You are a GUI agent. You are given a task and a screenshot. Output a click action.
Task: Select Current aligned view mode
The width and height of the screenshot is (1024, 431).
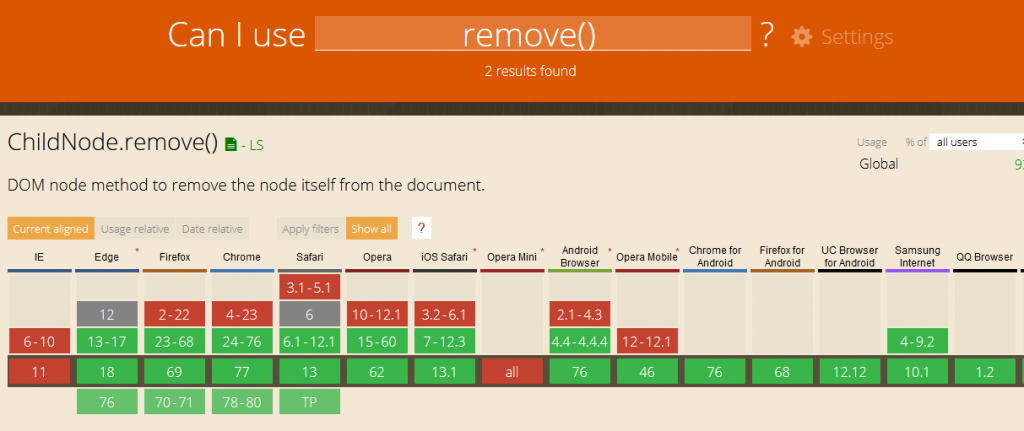(50, 229)
